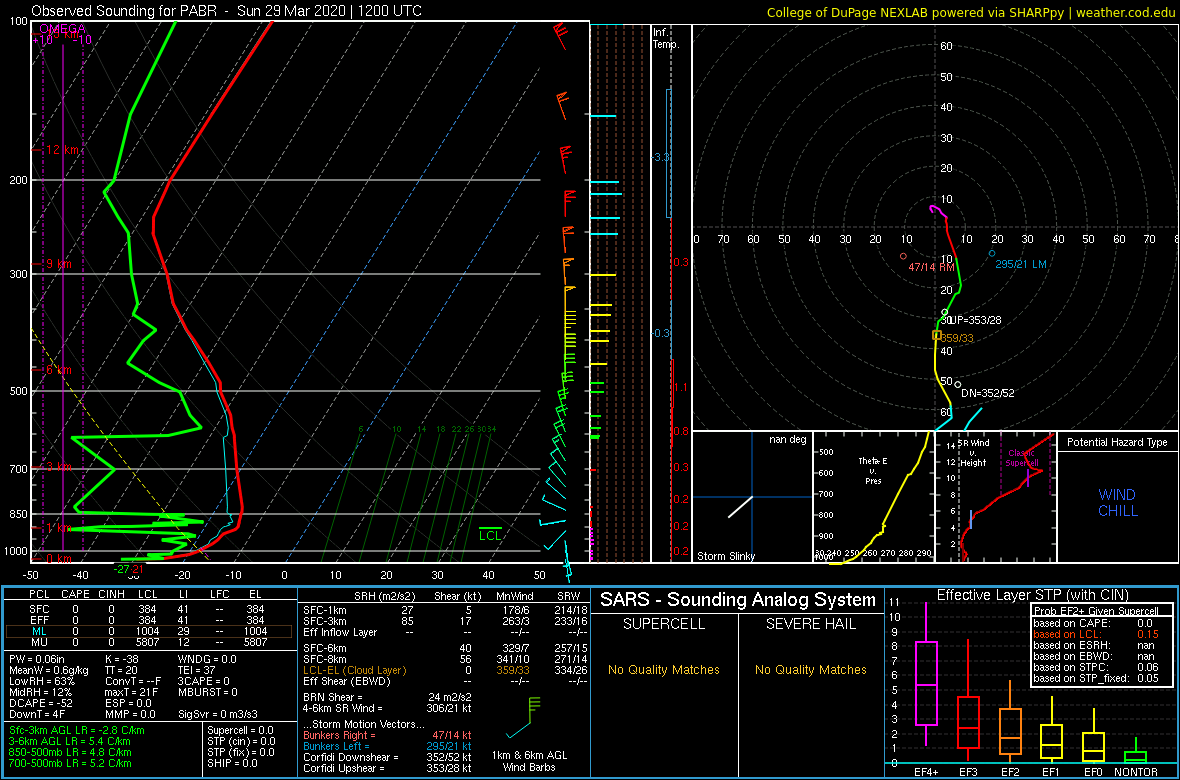Click the Potential Hazard Type heading
1180x780 pixels.
[x=1118, y=442]
